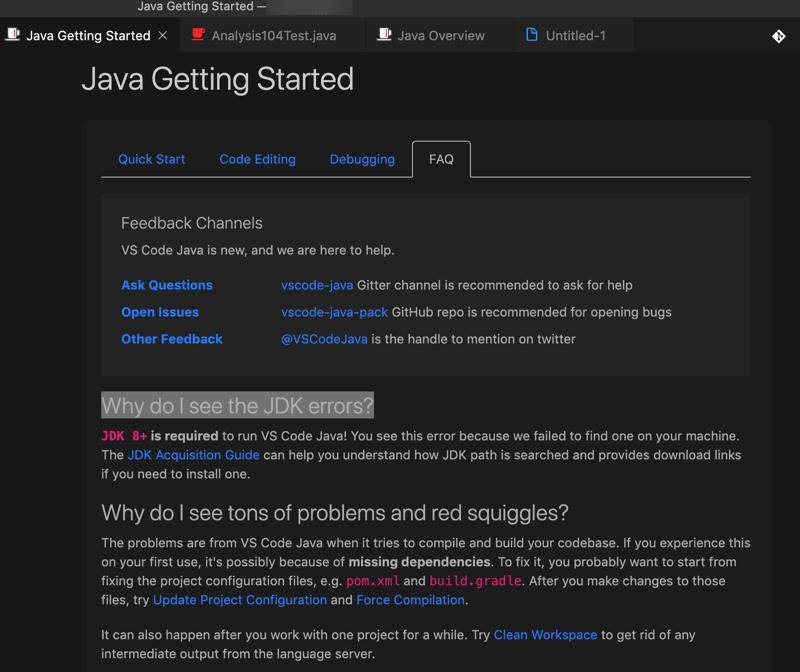The width and height of the screenshot is (800, 672).
Task: Select the FAQ tab
Action: tap(441, 159)
